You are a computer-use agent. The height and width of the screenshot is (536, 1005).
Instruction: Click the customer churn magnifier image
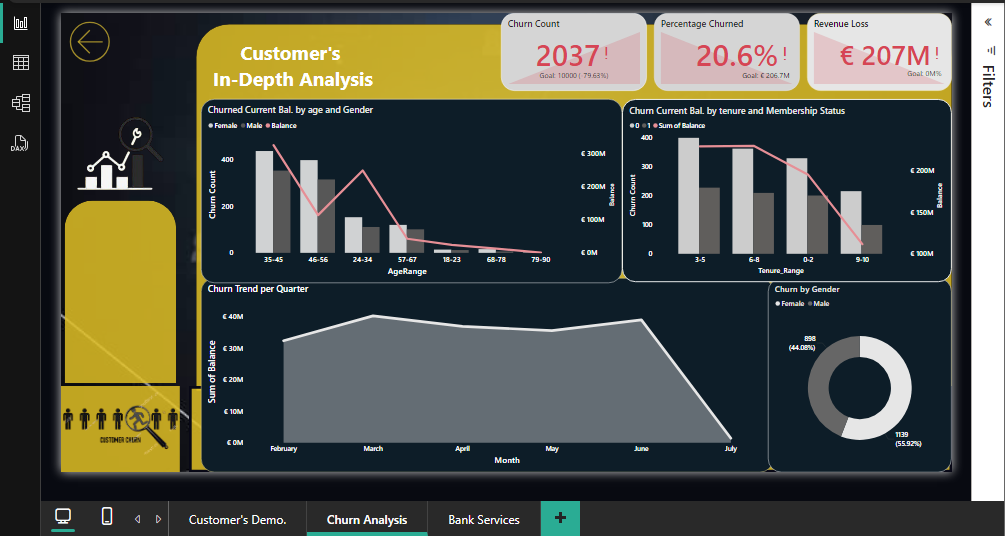point(119,428)
